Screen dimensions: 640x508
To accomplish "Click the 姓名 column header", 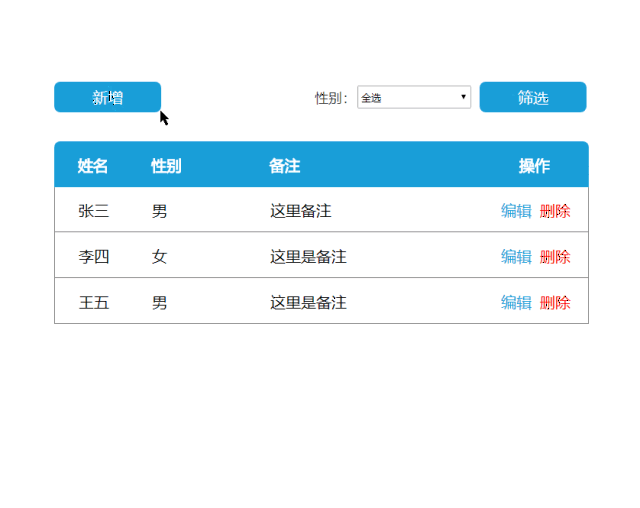I will (x=93, y=166).
